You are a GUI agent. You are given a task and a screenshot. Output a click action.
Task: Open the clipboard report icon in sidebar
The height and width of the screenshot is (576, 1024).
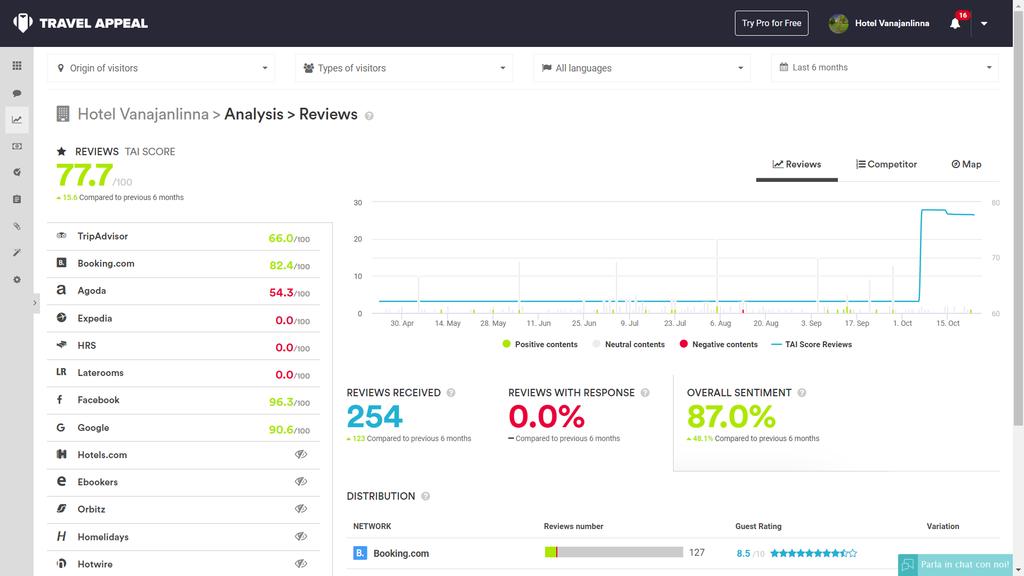(x=17, y=199)
